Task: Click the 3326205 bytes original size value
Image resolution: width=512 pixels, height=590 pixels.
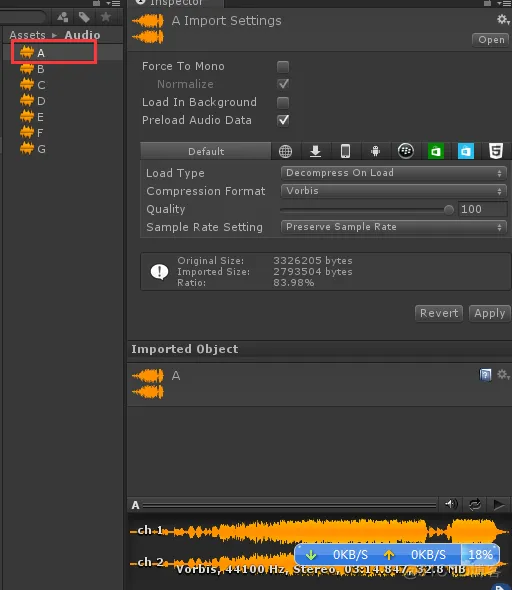Action: tap(313, 260)
